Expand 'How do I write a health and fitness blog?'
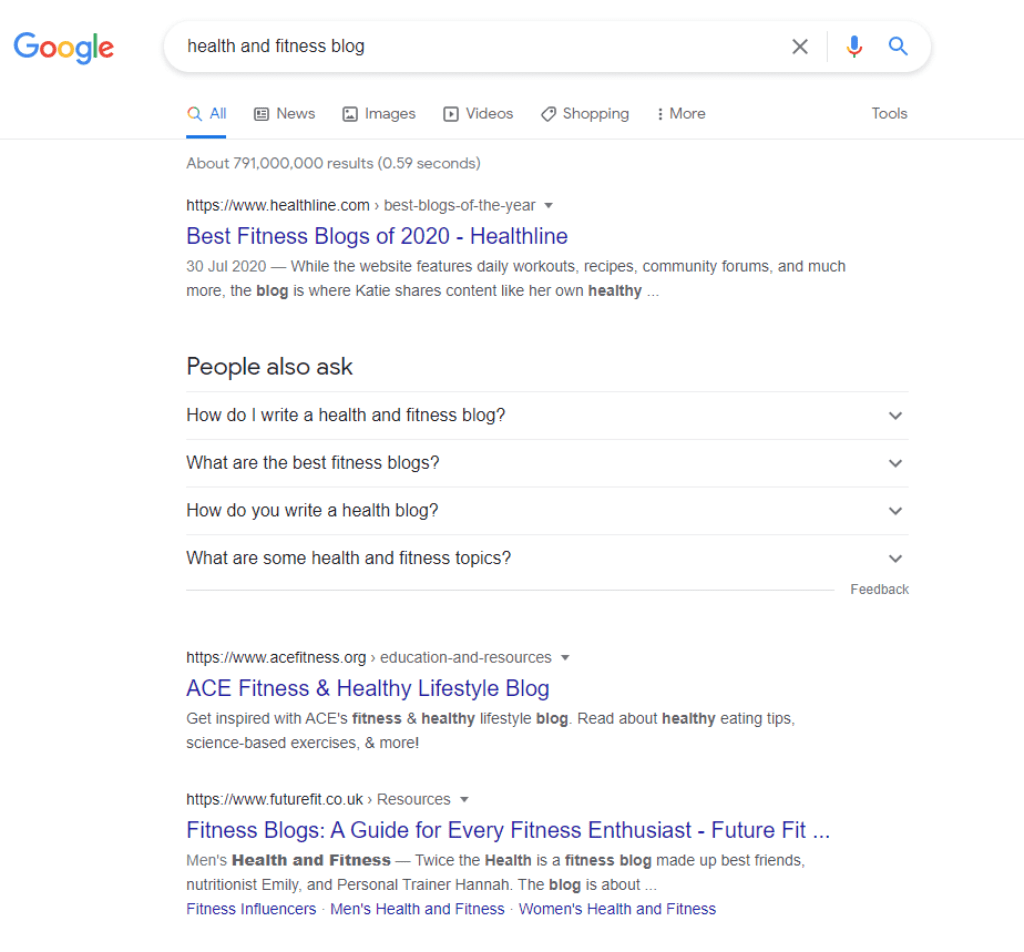1024x952 pixels. point(547,415)
